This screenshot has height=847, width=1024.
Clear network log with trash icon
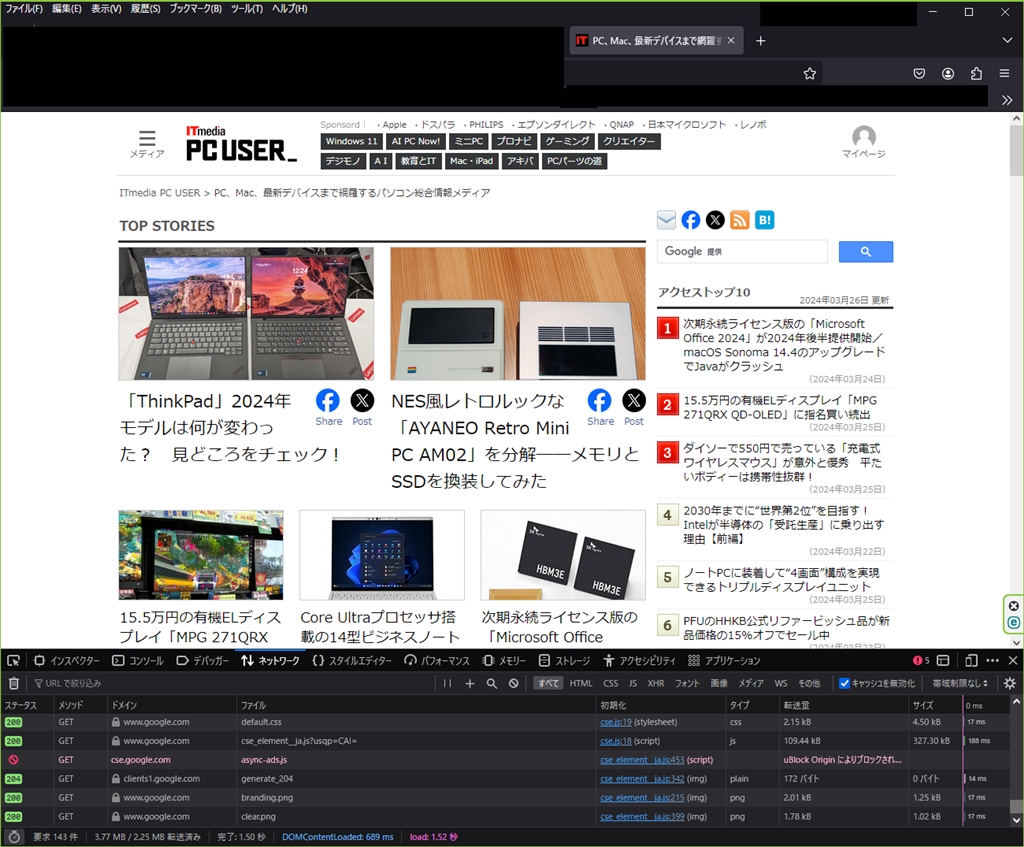click(13, 683)
